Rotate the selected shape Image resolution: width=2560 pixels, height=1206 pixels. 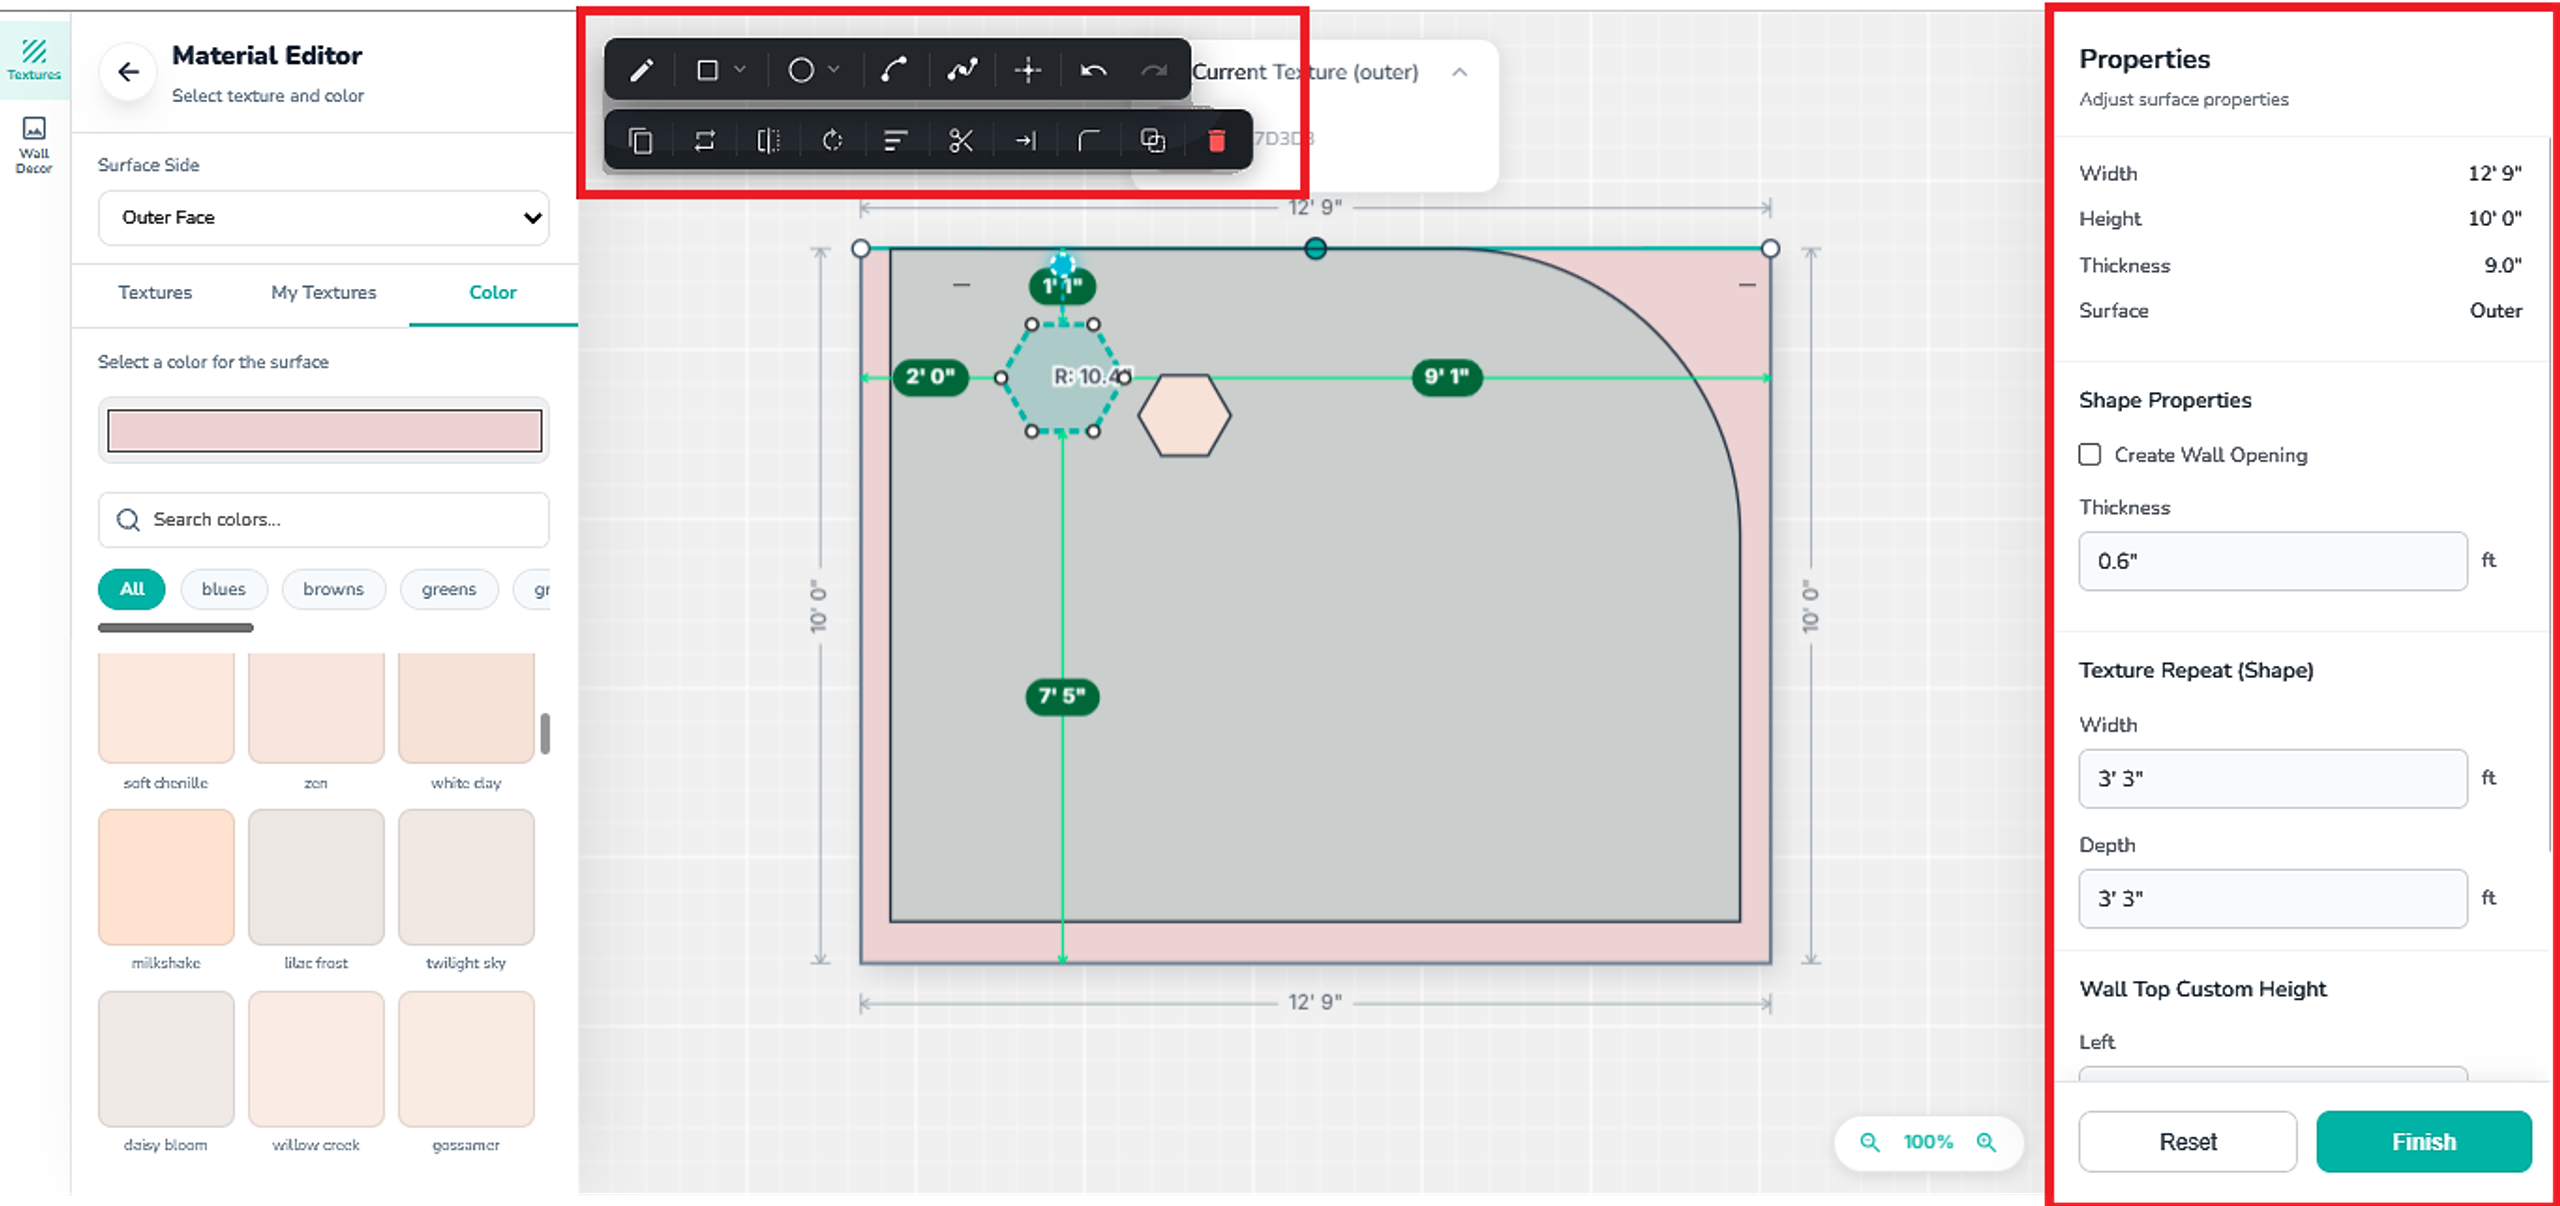pos(832,141)
